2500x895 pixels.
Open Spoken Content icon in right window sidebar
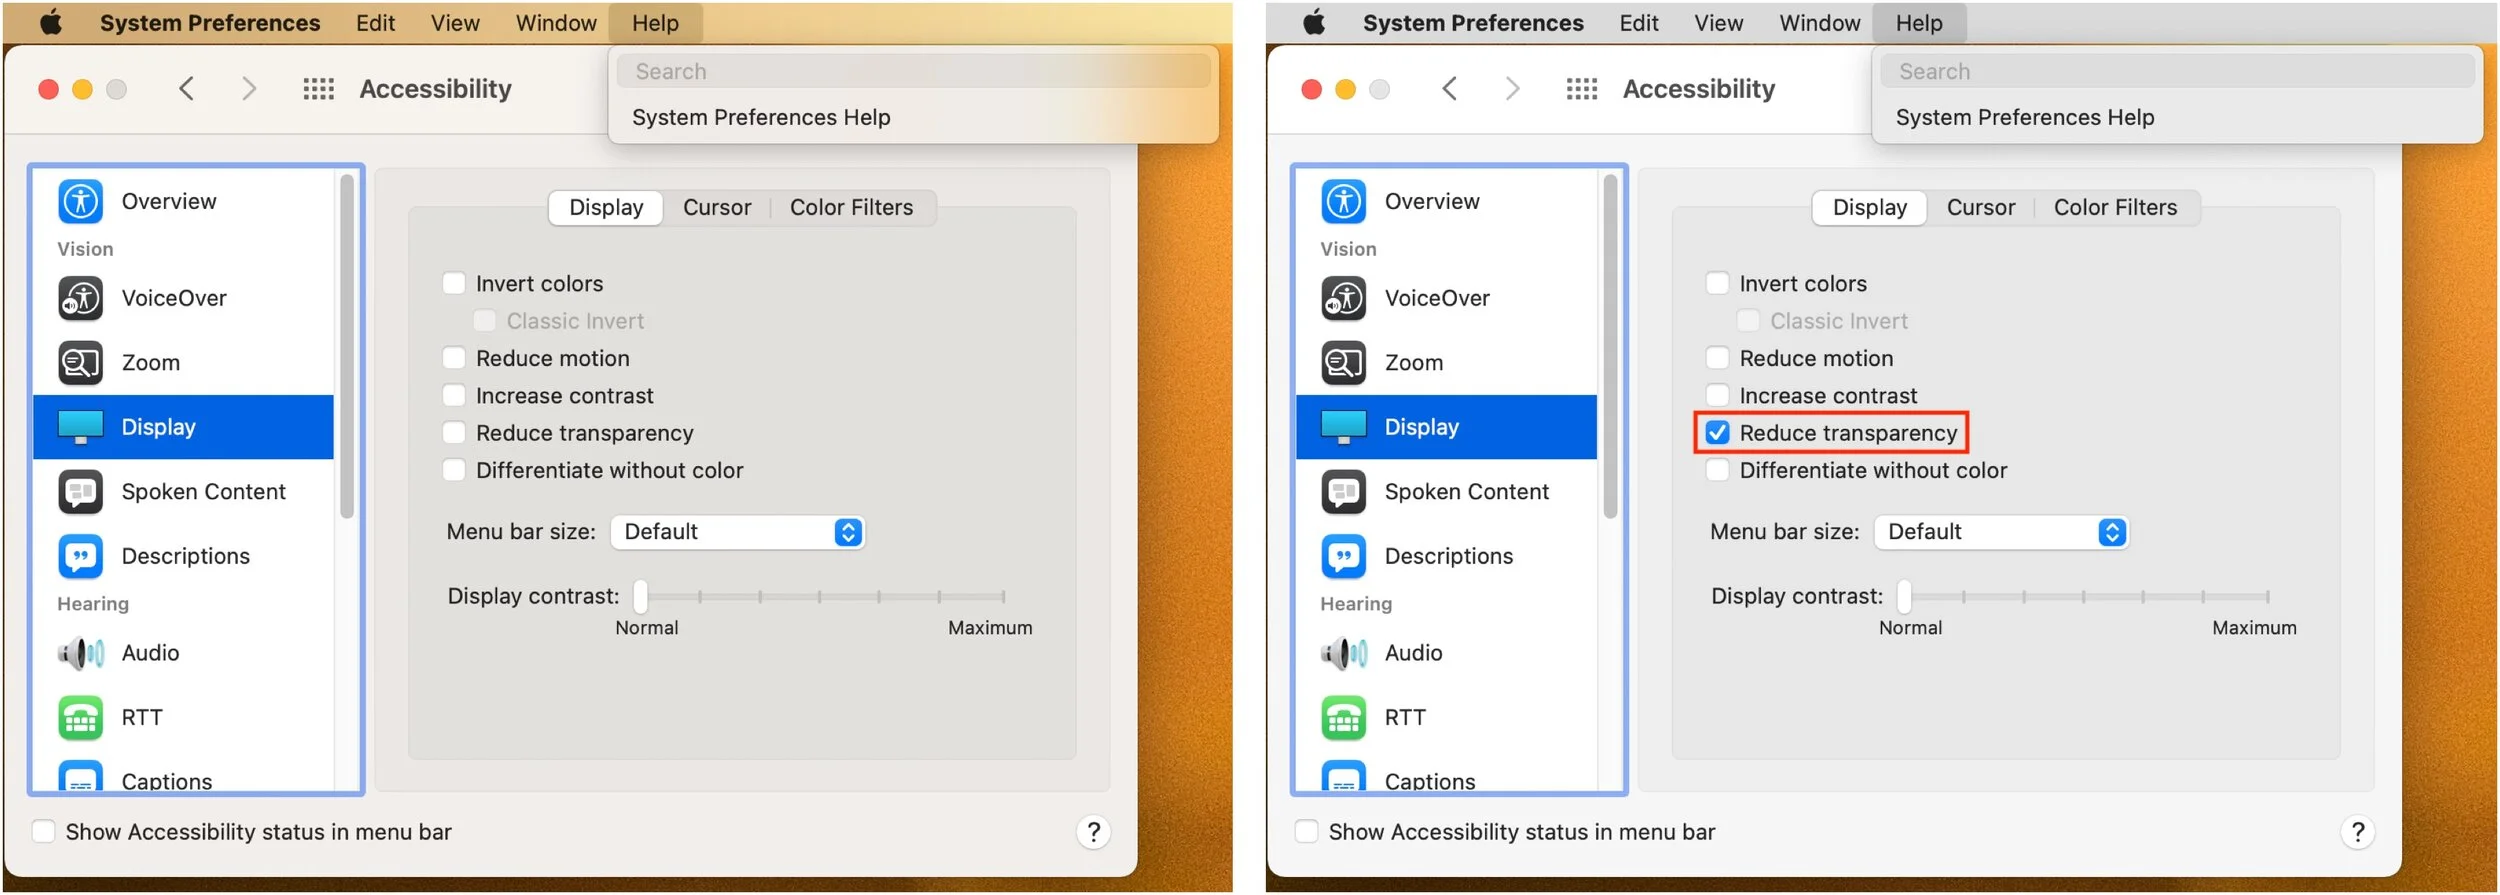[1343, 492]
